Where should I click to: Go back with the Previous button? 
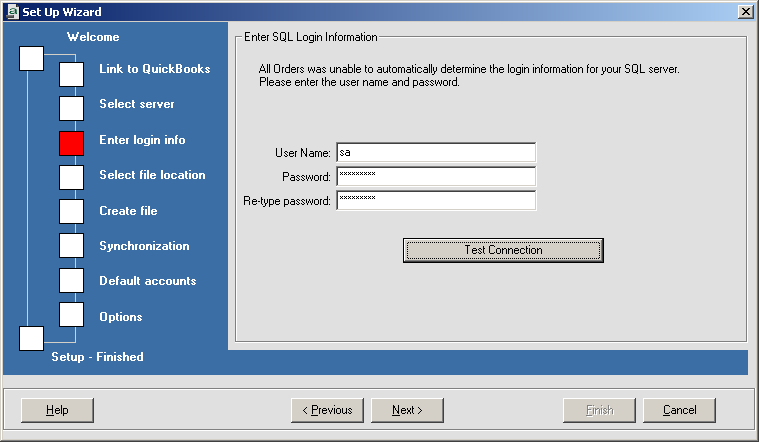click(x=327, y=410)
